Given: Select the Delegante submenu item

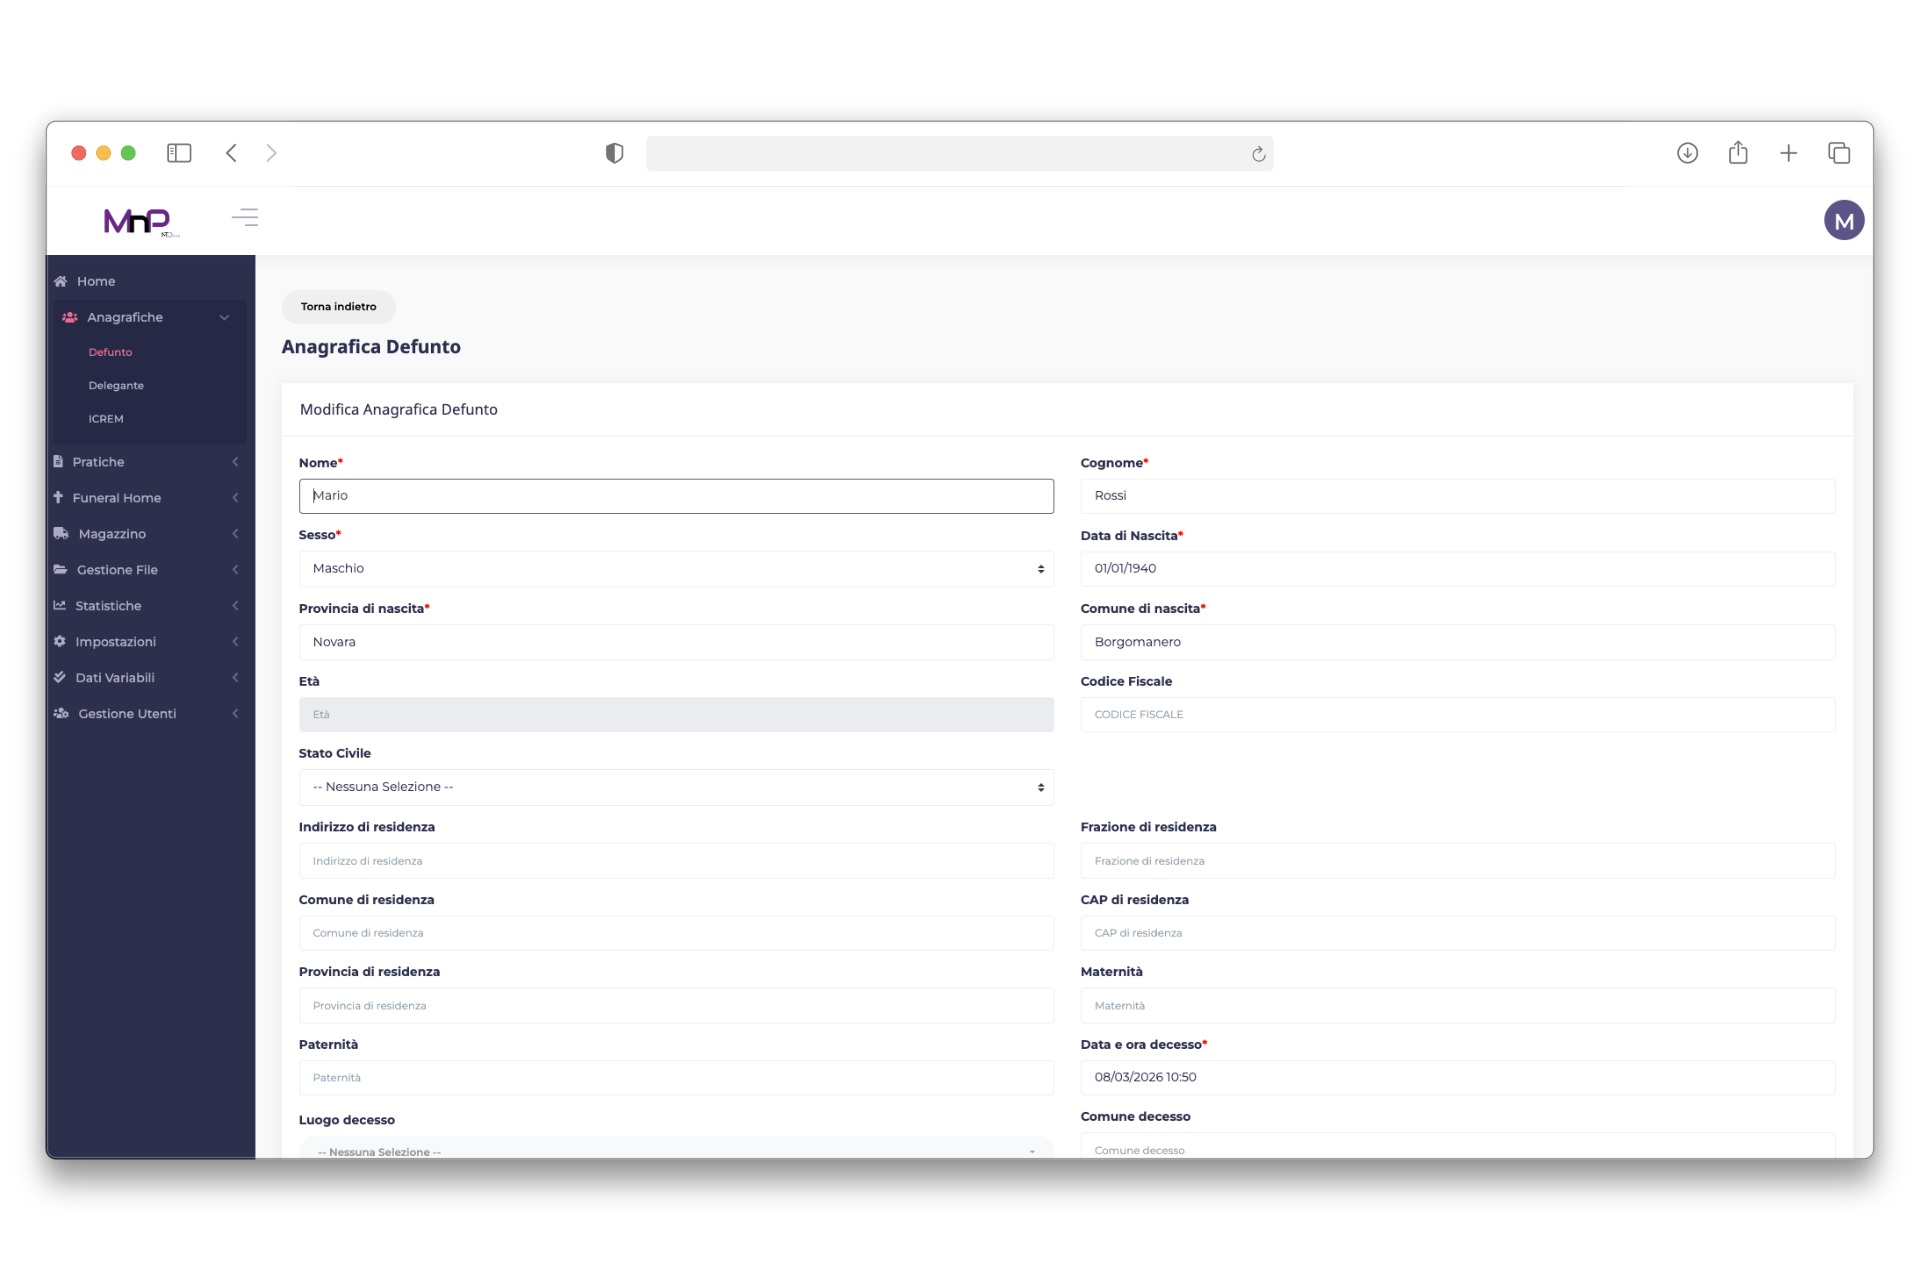Looking at the screenshot, I should [116, 385].
